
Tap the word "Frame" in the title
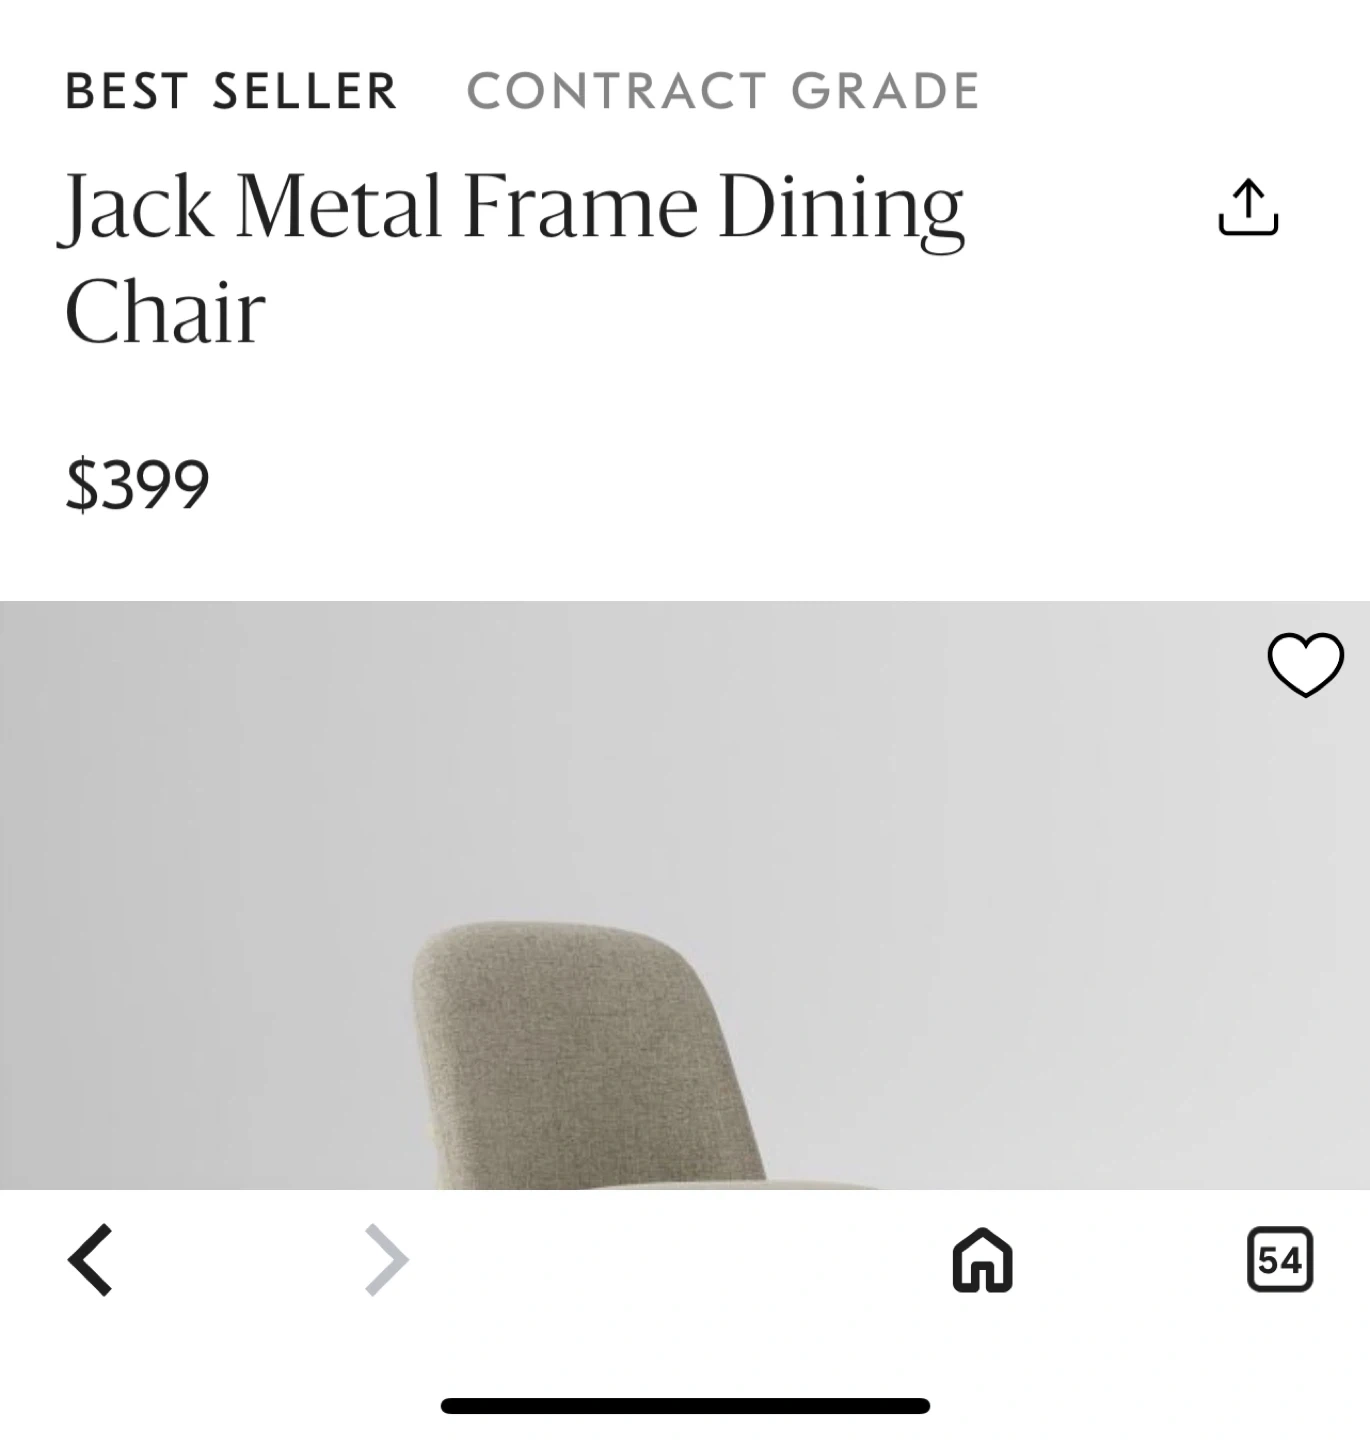pos(580,206)
